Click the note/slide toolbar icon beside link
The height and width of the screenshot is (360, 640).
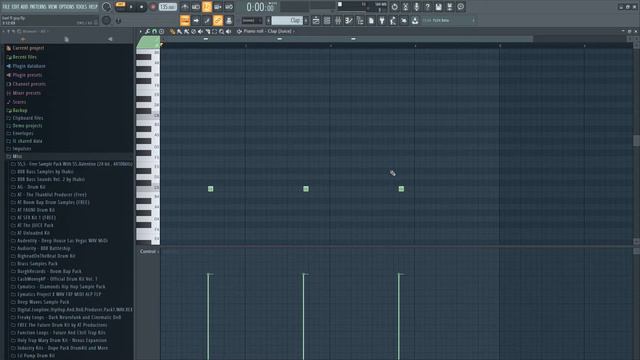[x=207, y=20]
